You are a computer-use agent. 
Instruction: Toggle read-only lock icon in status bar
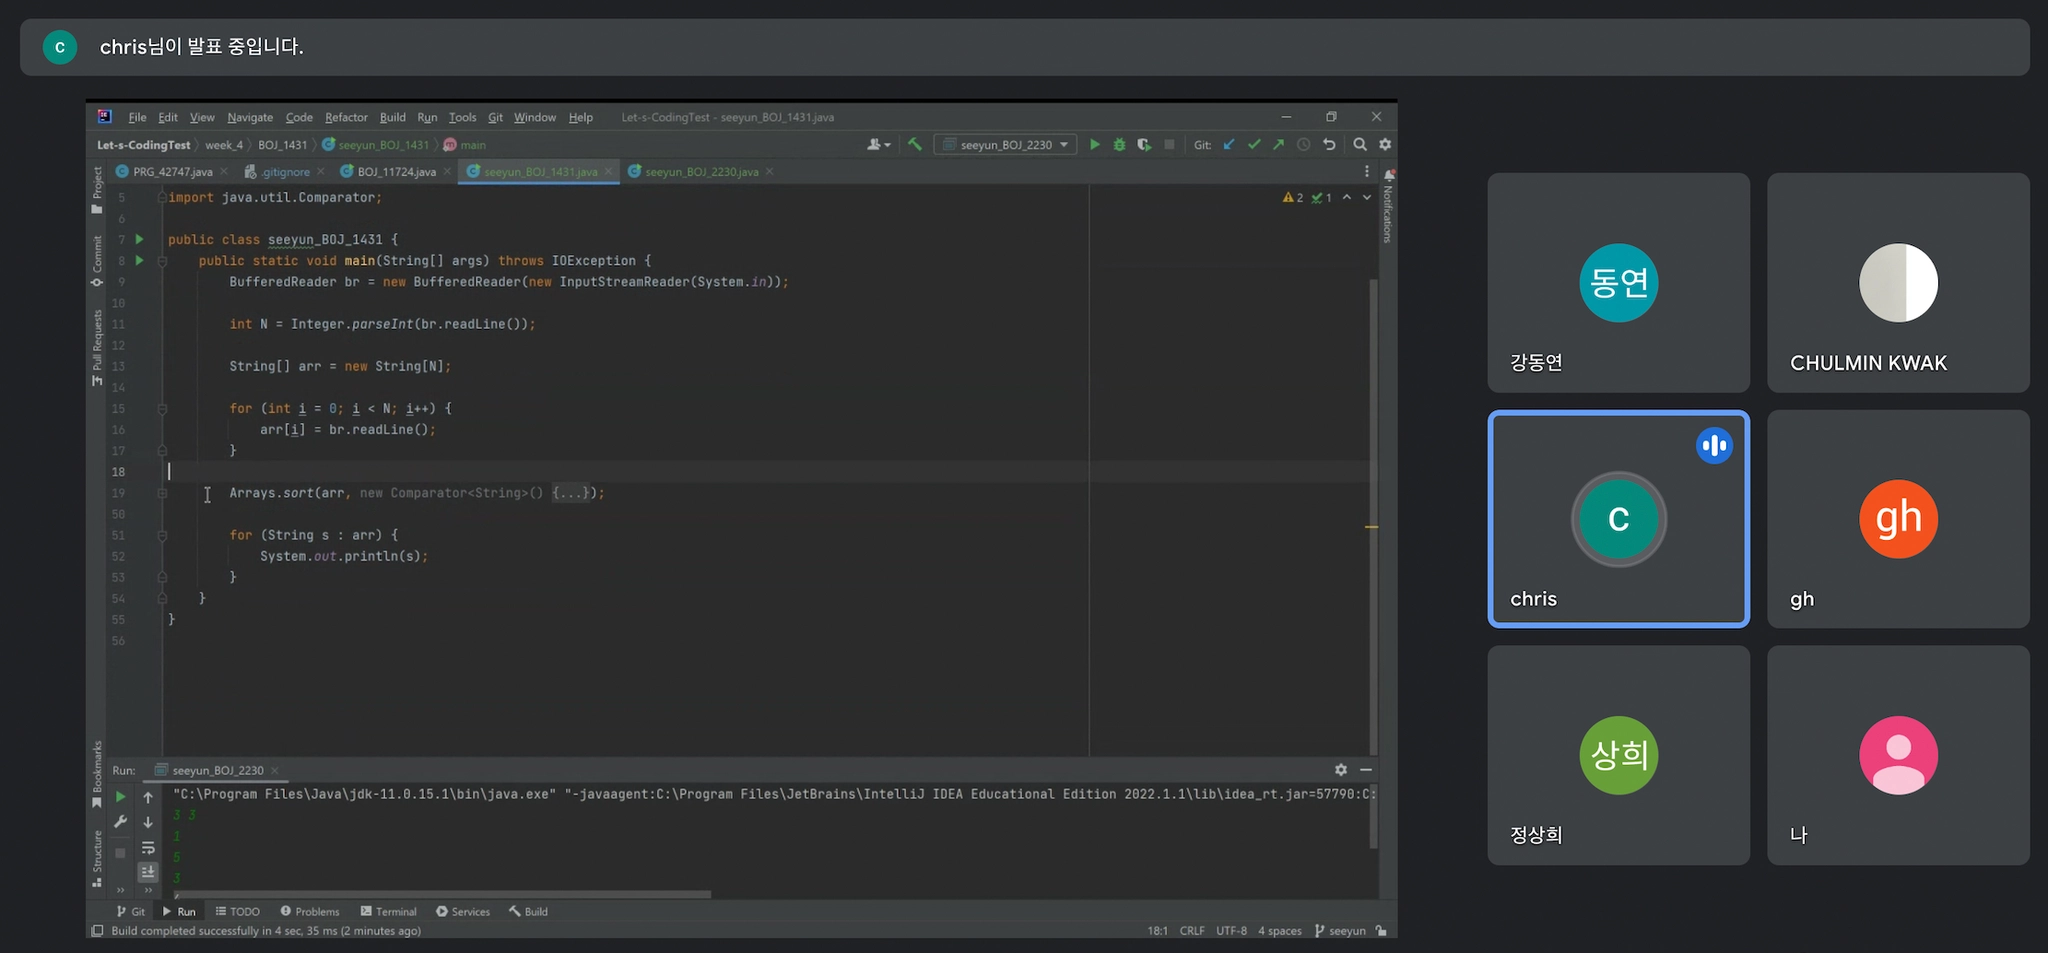(x=1381, y=931)
